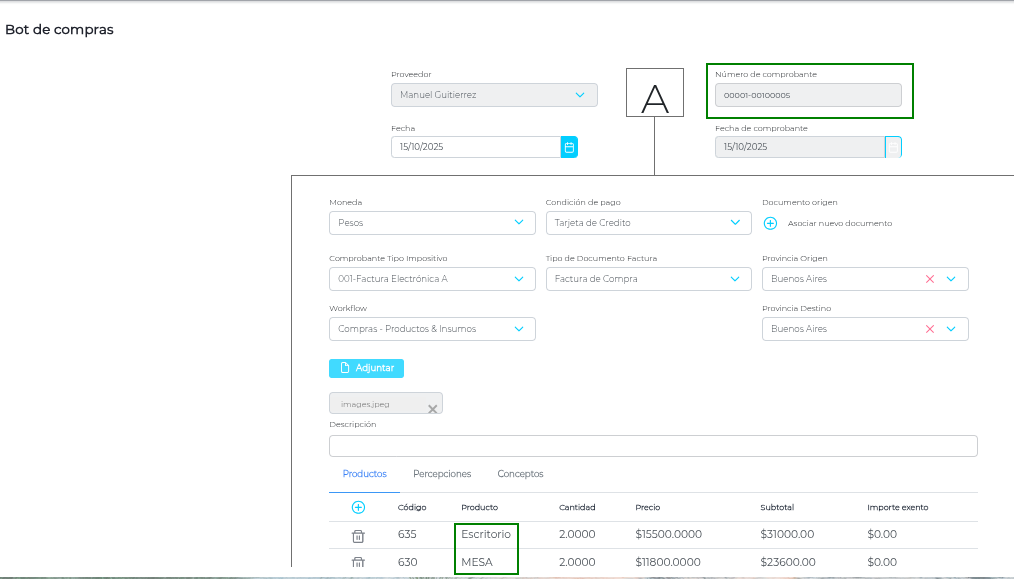Screen dimensions: 1014x579
Task: Click the $31000.00 subtotal cell
Action: click(787, 534)
